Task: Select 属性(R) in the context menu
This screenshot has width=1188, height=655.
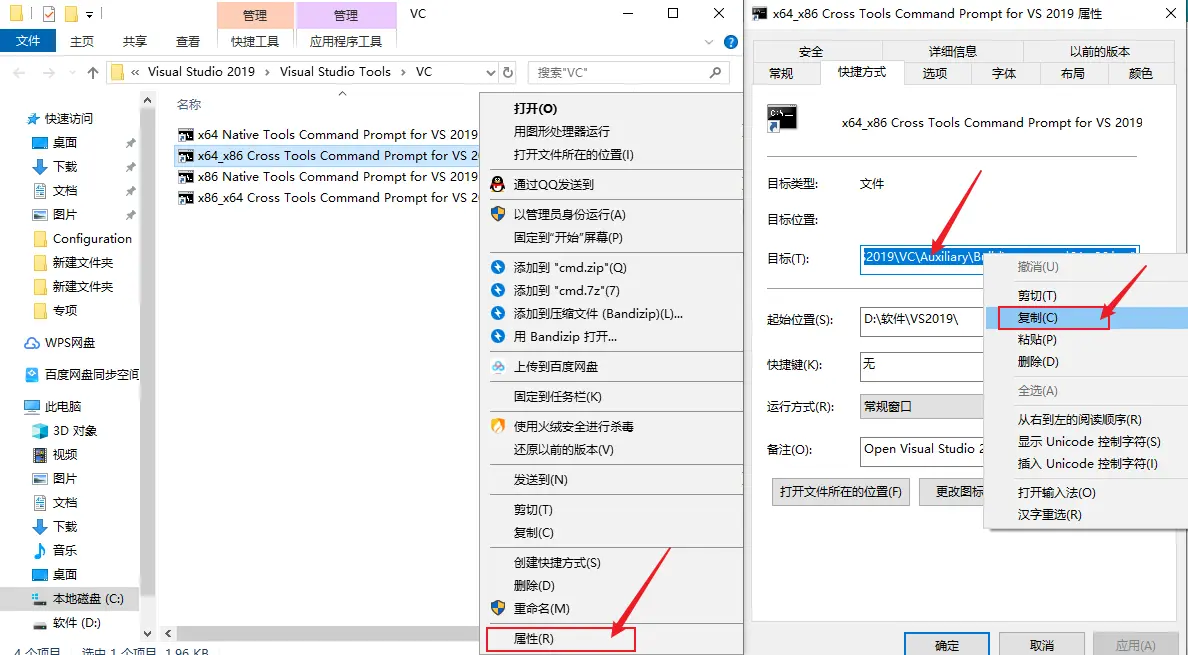Action: tap(559, 639)
